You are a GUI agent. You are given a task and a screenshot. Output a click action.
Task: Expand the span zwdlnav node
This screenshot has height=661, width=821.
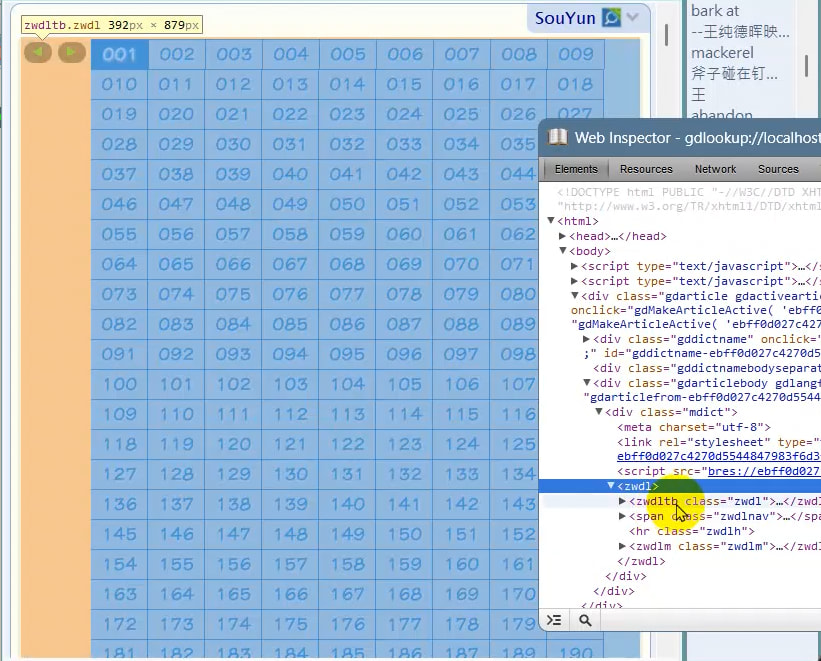622,516
